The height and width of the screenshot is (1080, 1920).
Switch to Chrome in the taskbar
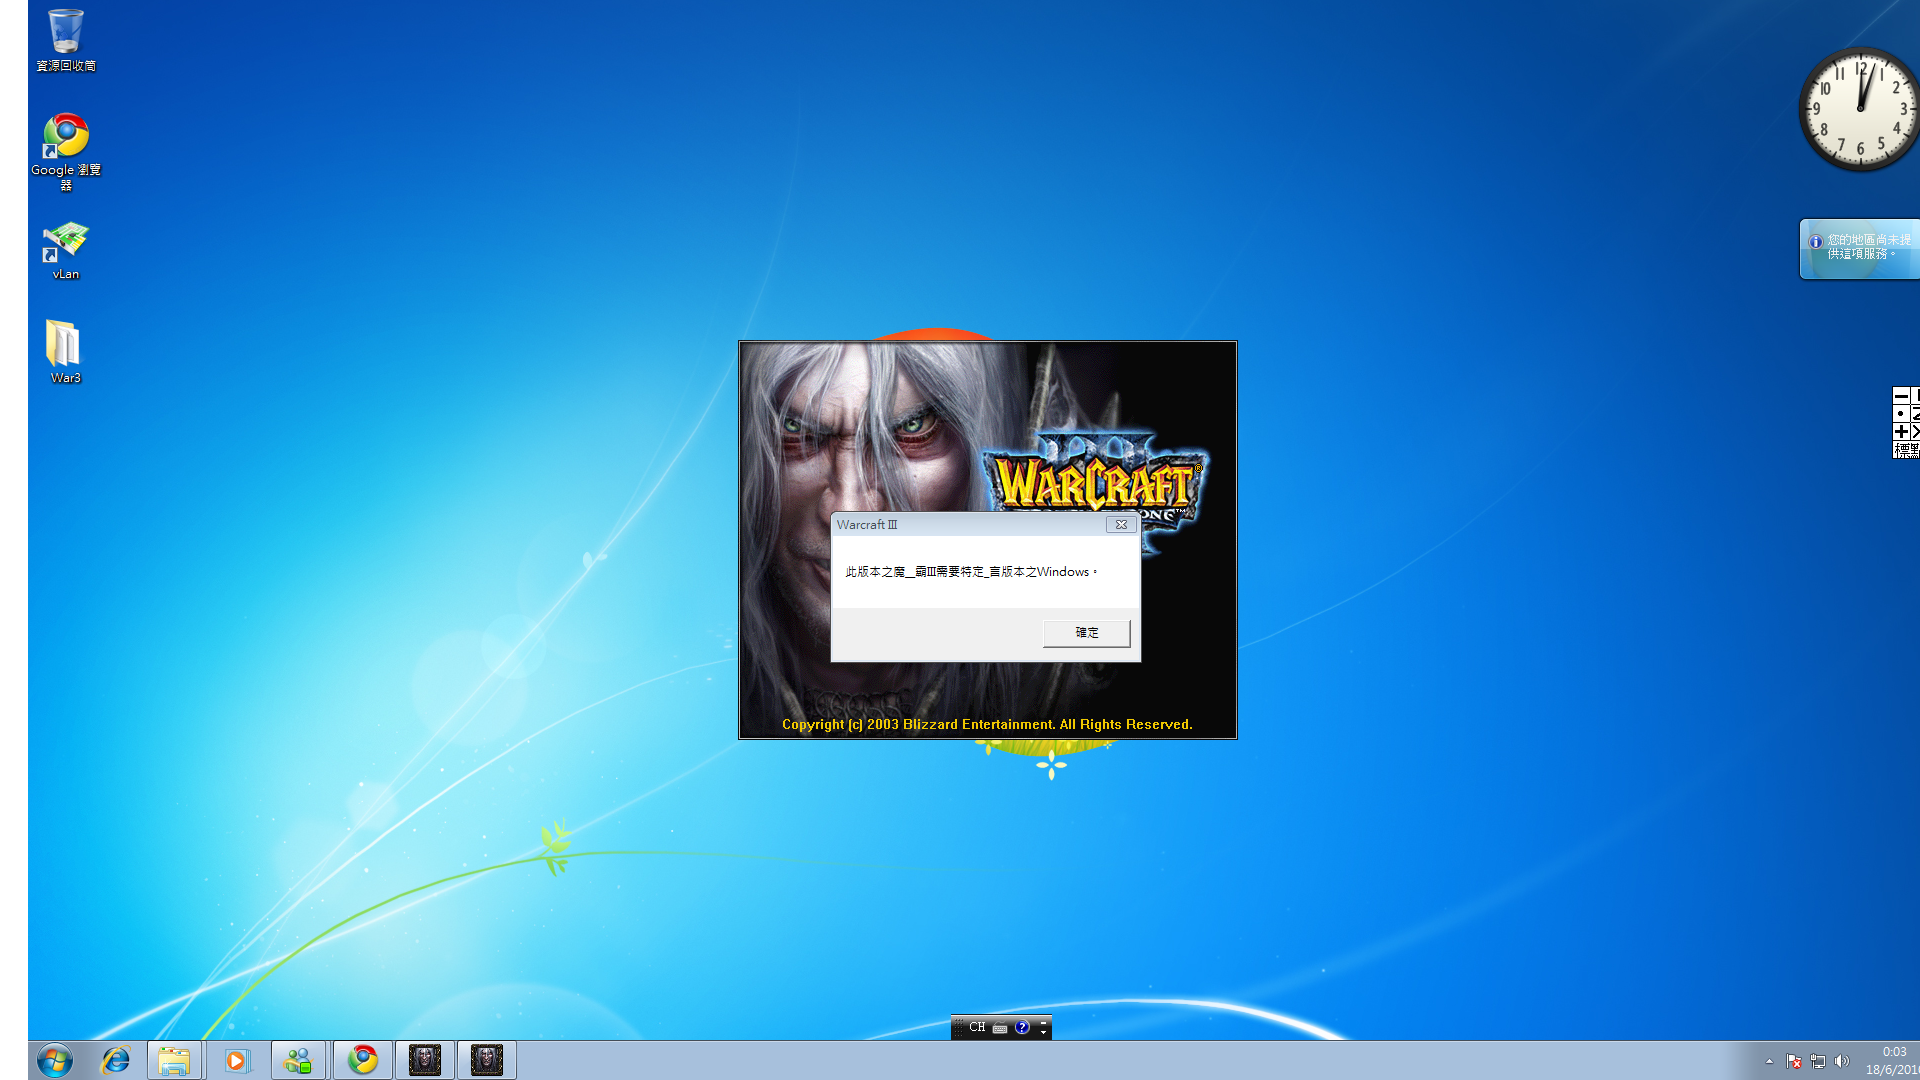362,1060
